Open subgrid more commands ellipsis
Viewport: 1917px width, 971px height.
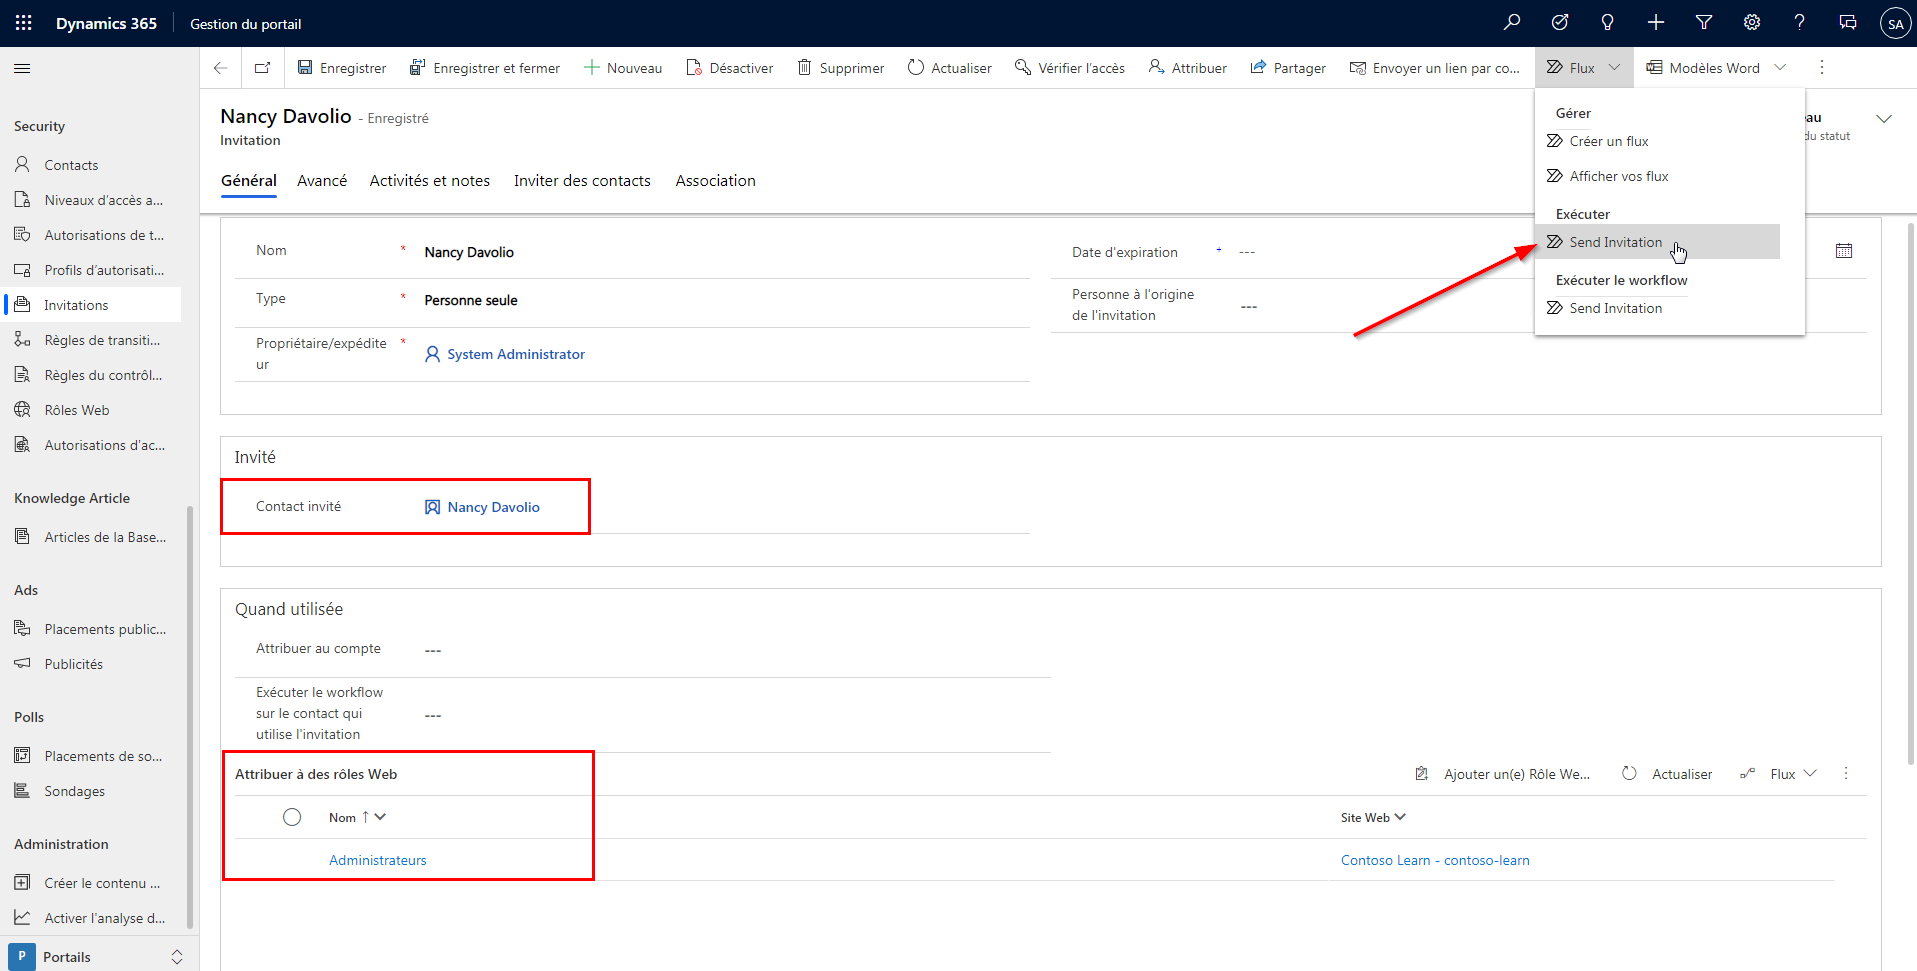(1846, 774)
